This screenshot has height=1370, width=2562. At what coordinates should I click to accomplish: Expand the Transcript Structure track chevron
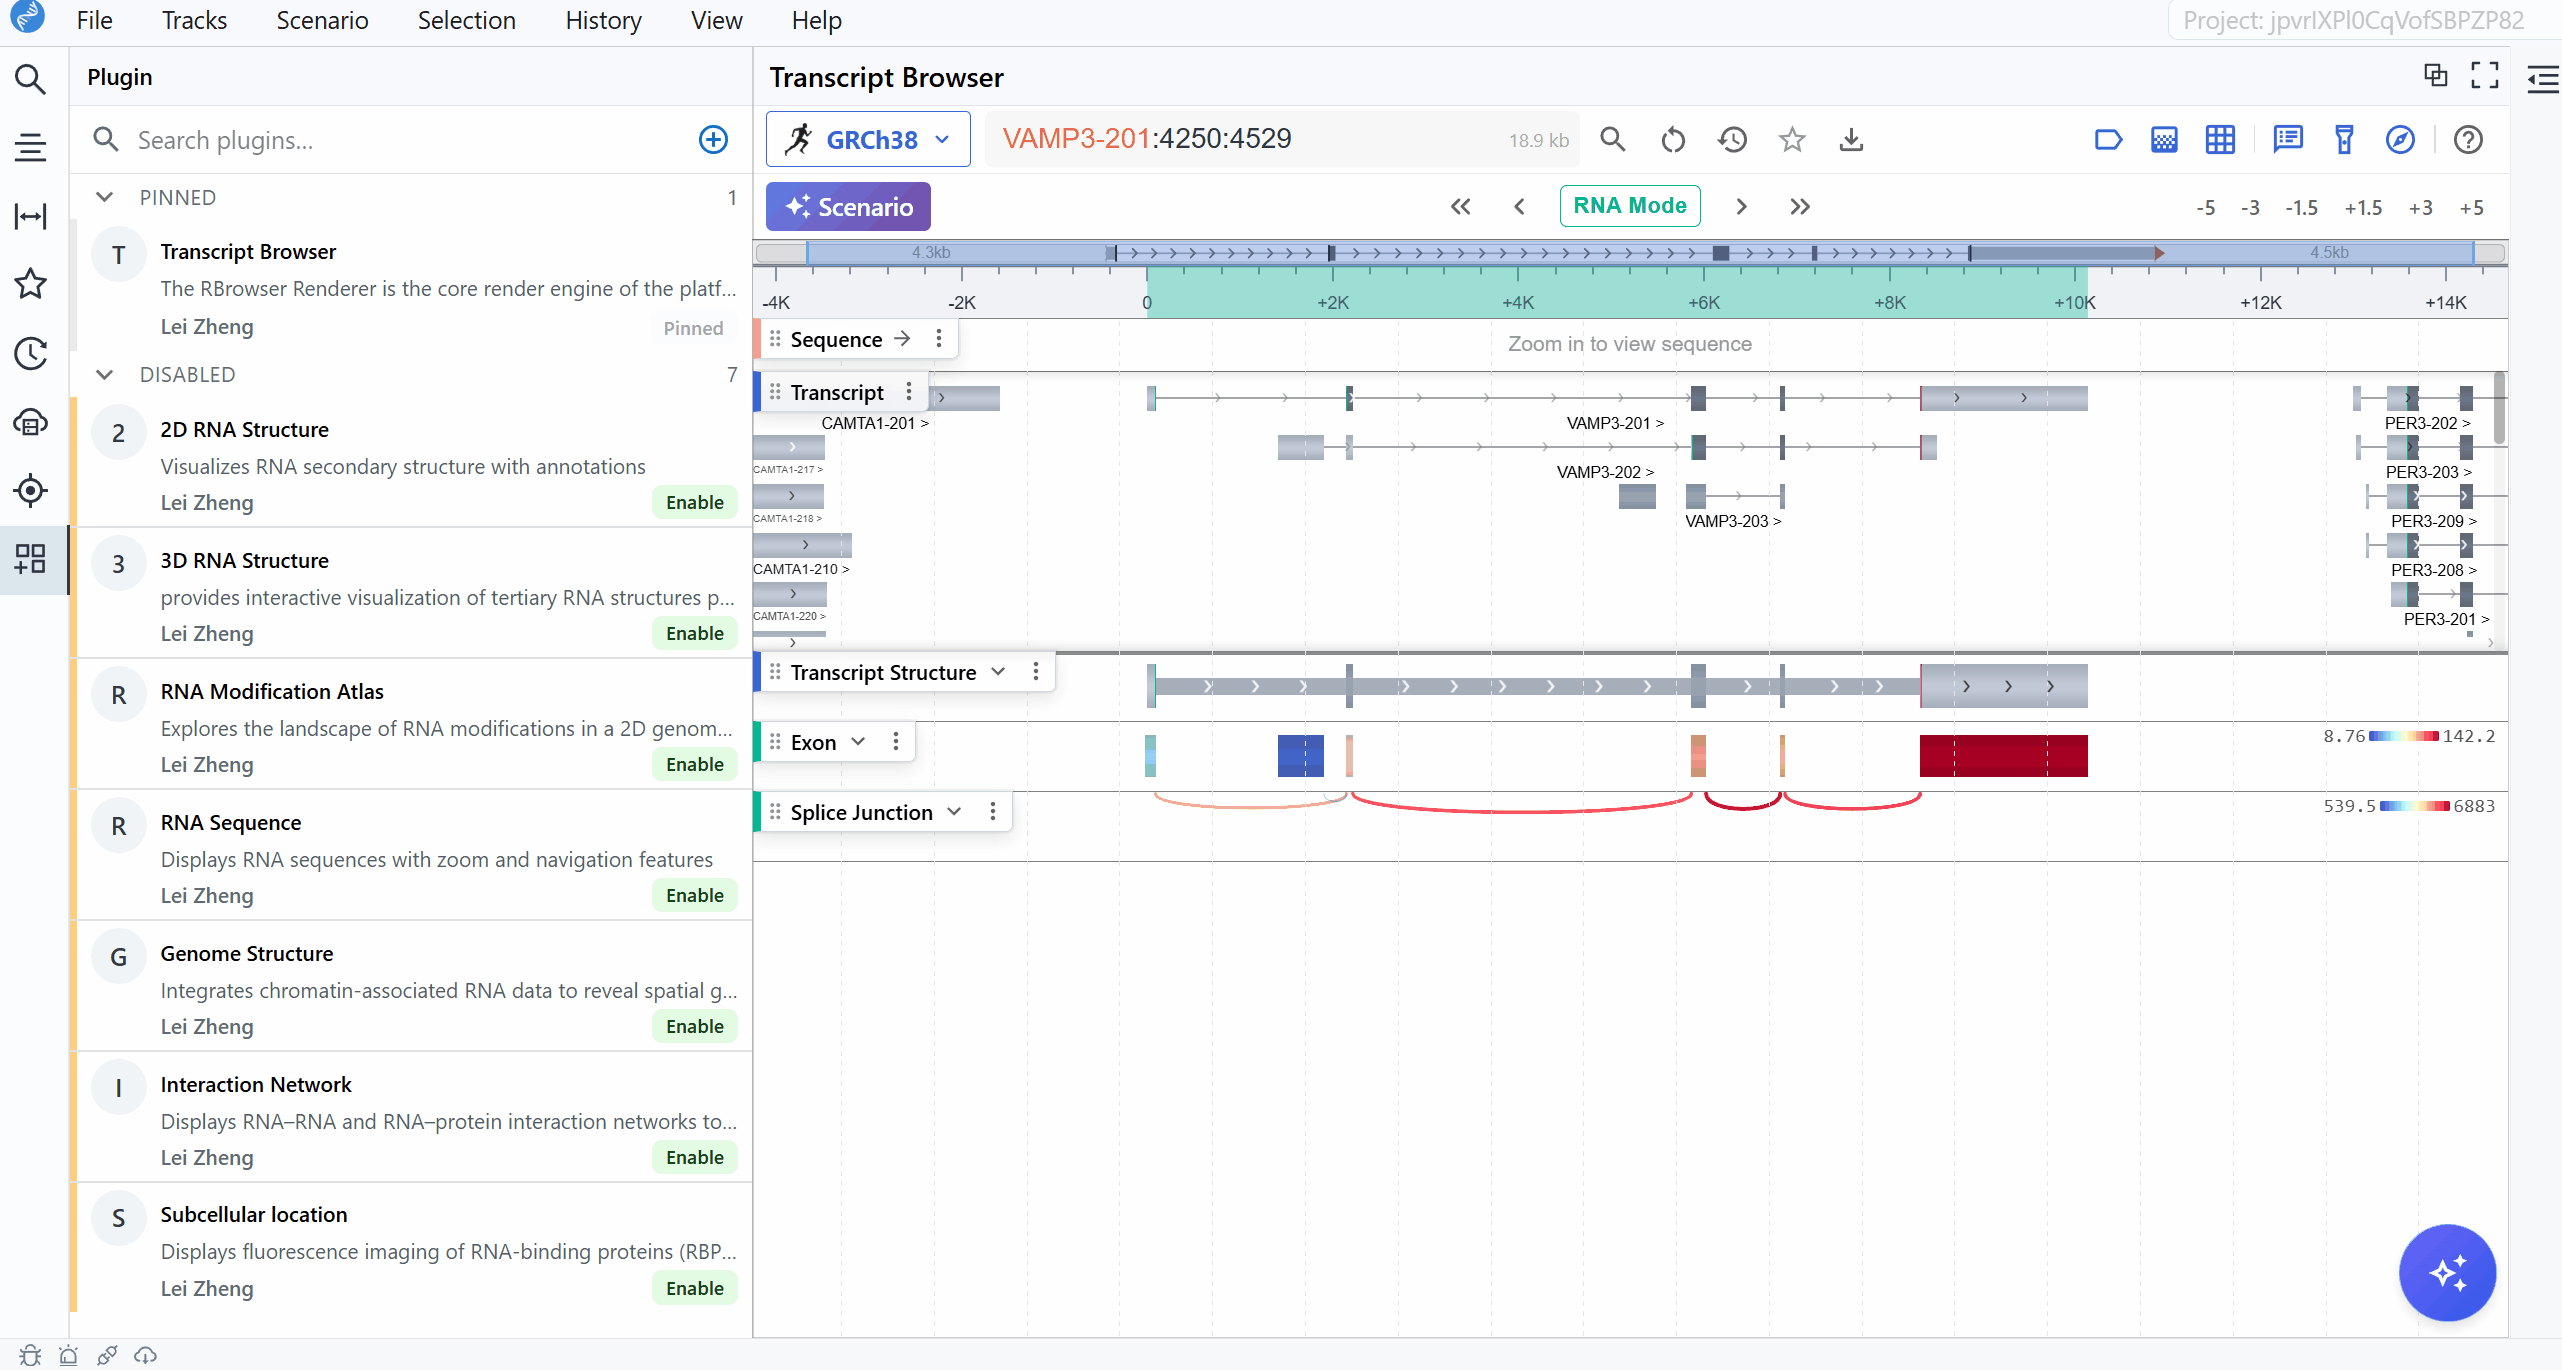click(x=998, y=672)
